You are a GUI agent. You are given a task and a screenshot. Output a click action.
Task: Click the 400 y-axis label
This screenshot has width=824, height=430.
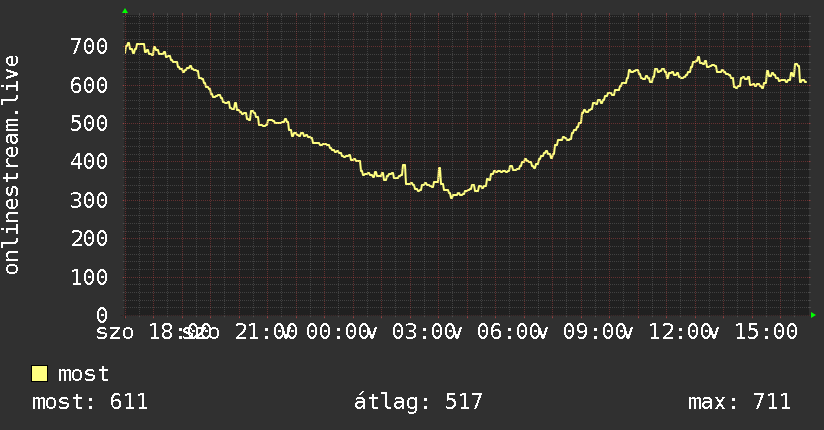(89, 161)
